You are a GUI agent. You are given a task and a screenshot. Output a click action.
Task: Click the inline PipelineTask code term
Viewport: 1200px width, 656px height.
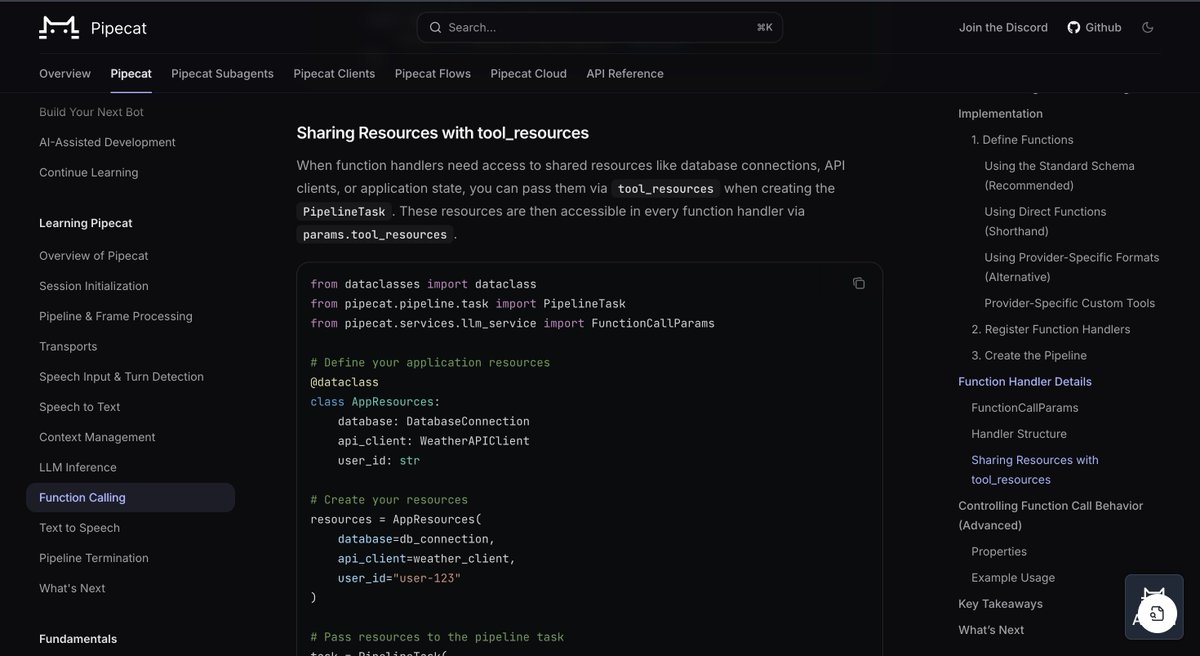(x=344, y=212)
